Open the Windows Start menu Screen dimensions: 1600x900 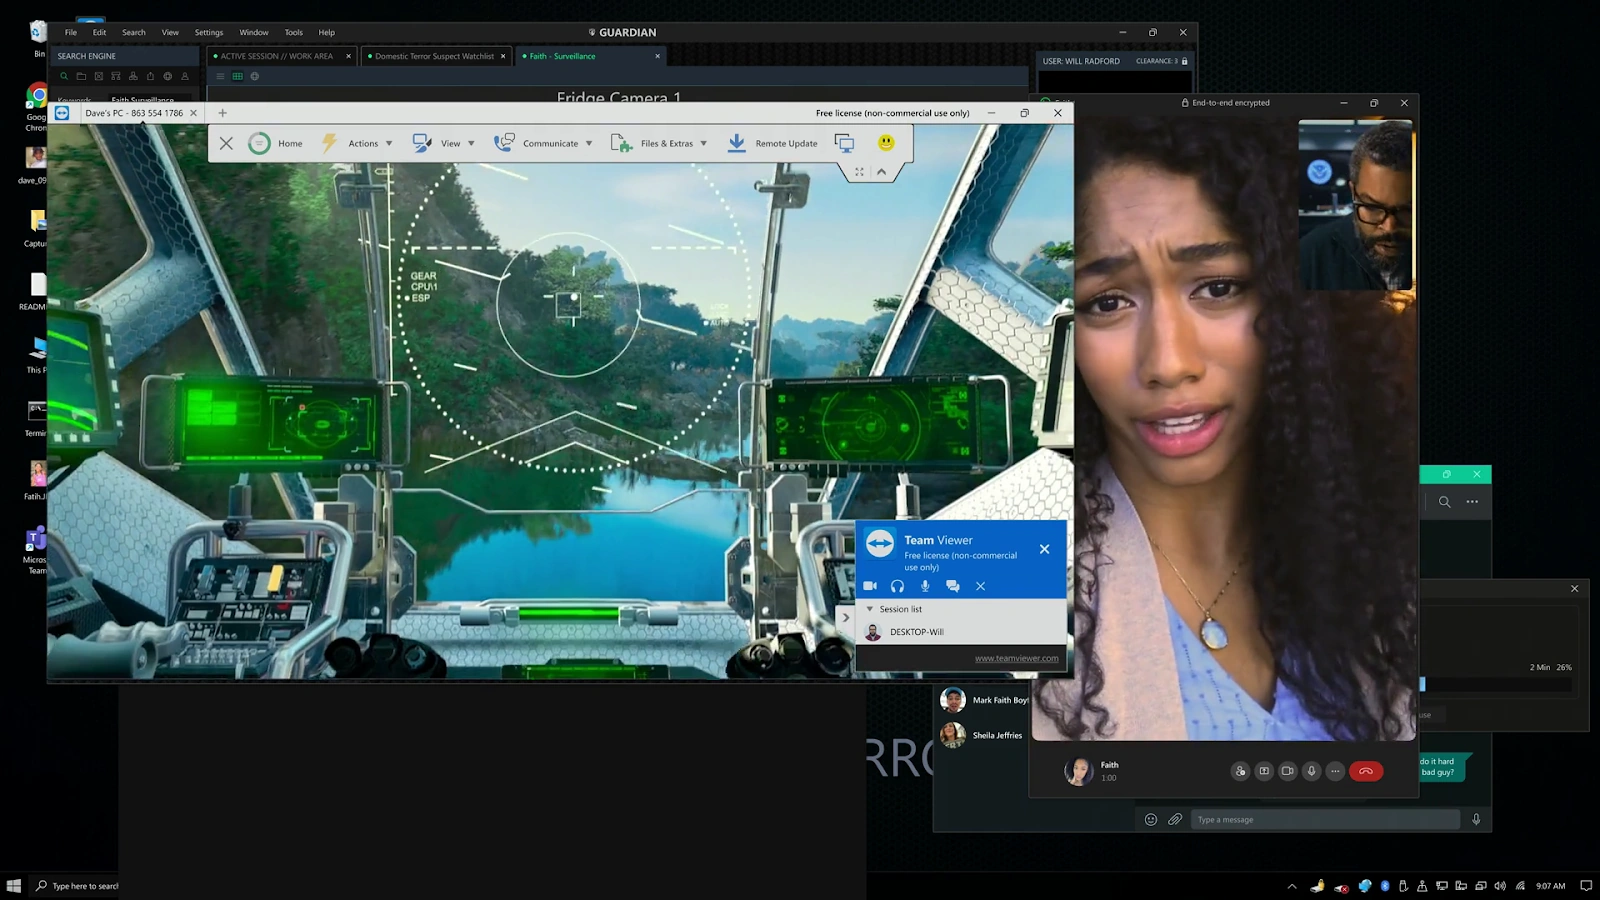(13, 886)
